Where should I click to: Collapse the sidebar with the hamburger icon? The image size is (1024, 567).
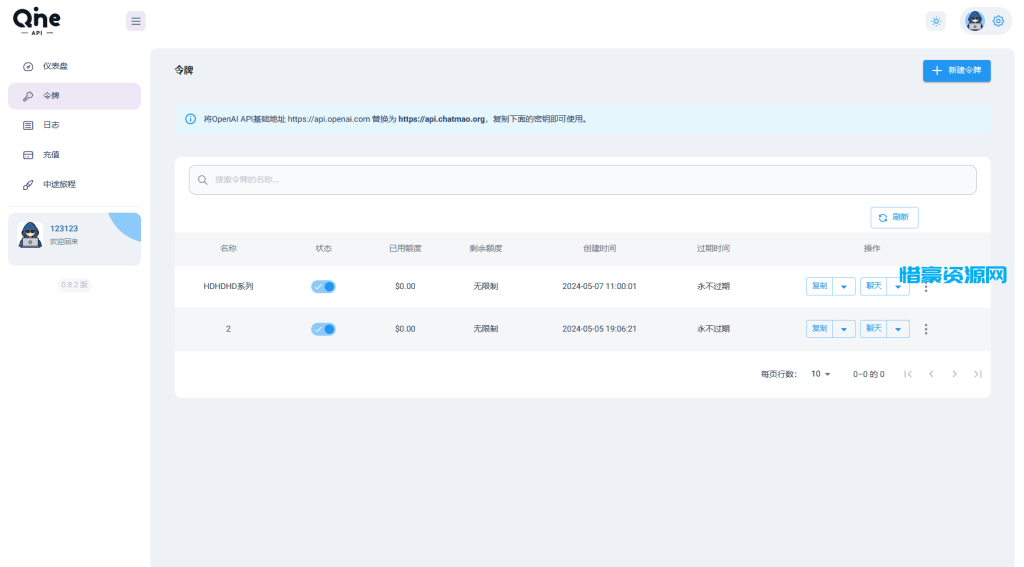pyautogui.click(x=136, y=21)
